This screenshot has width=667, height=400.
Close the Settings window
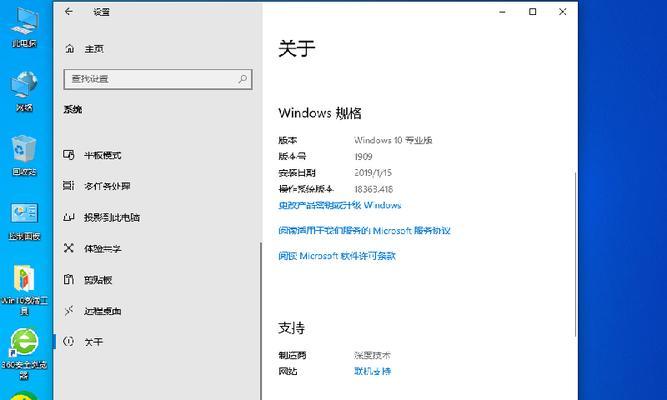[x=562, y=12]
